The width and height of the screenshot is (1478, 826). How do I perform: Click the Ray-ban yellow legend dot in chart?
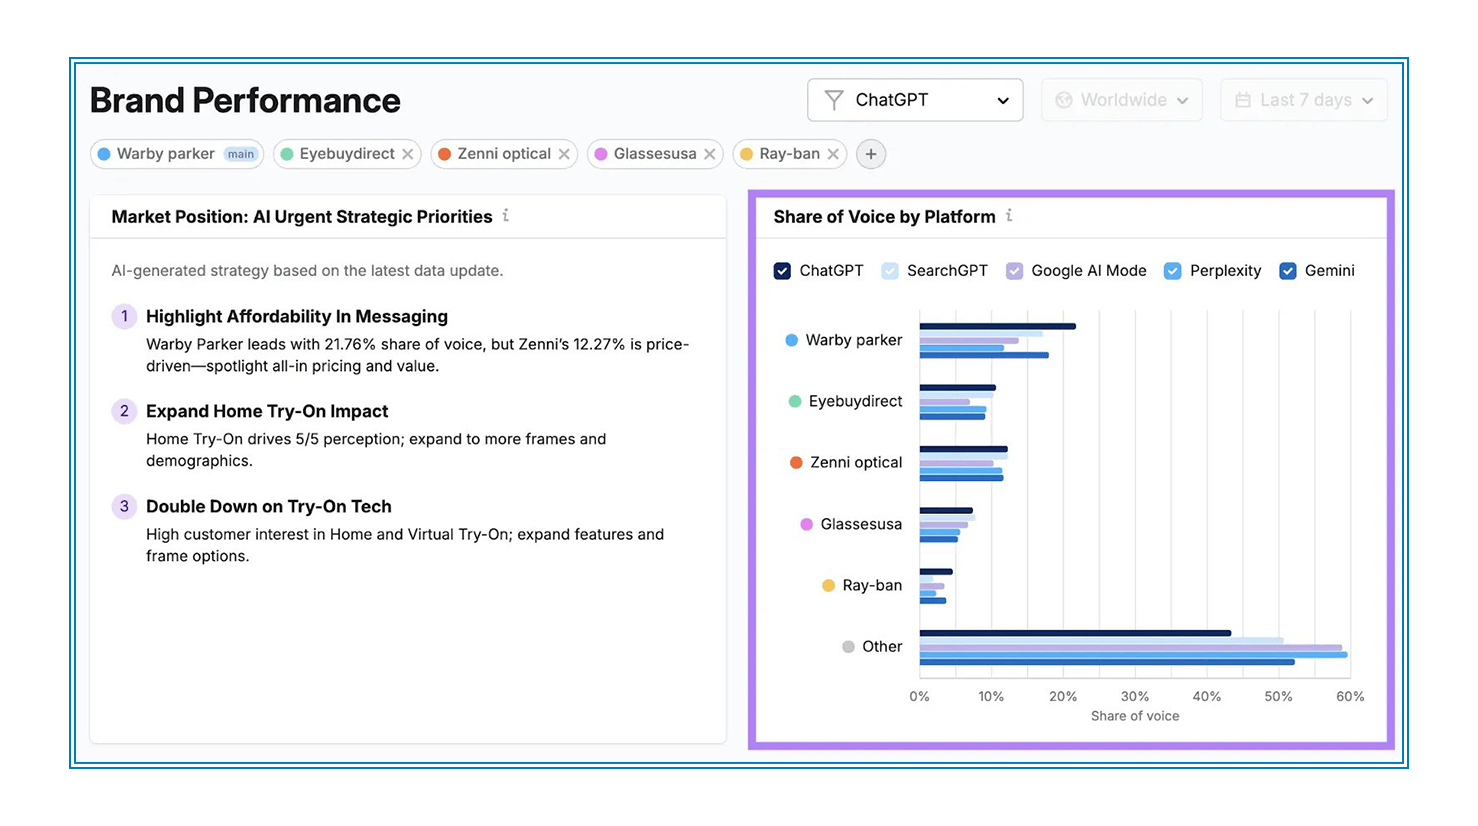(828, 585)
